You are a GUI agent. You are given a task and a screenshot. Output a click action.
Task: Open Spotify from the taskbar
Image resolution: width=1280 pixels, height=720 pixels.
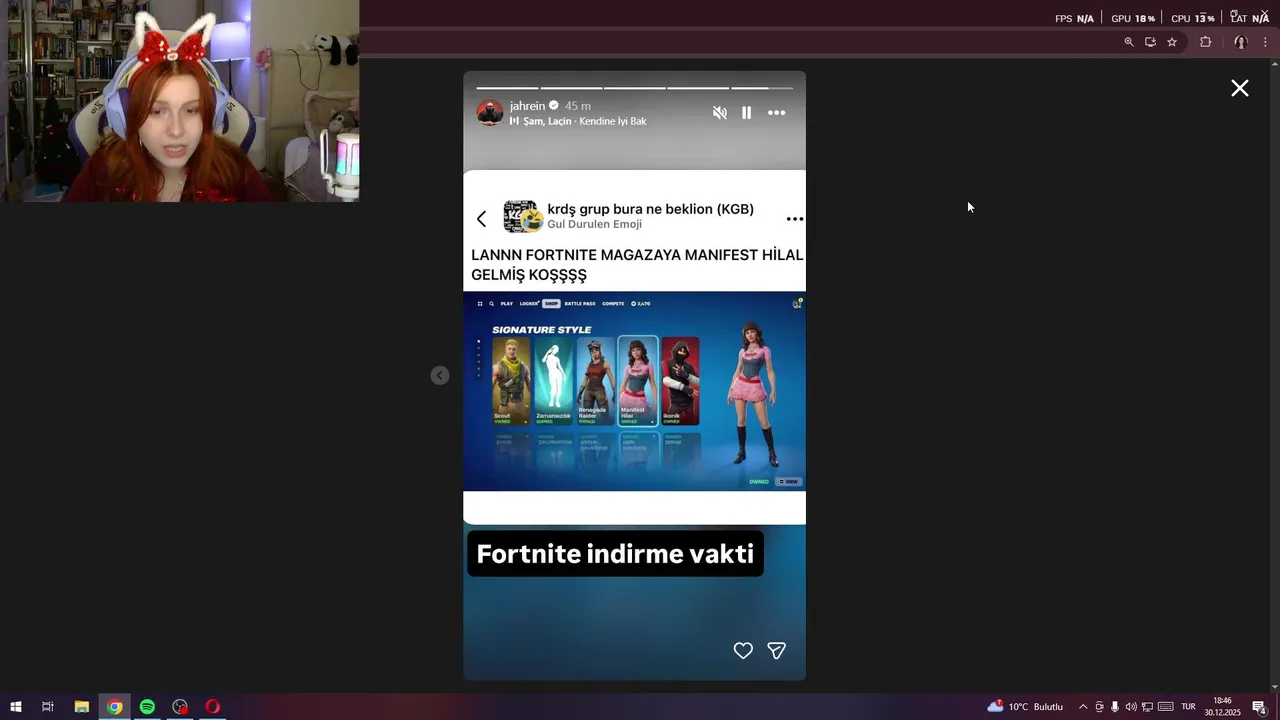[x=147, y=707]
